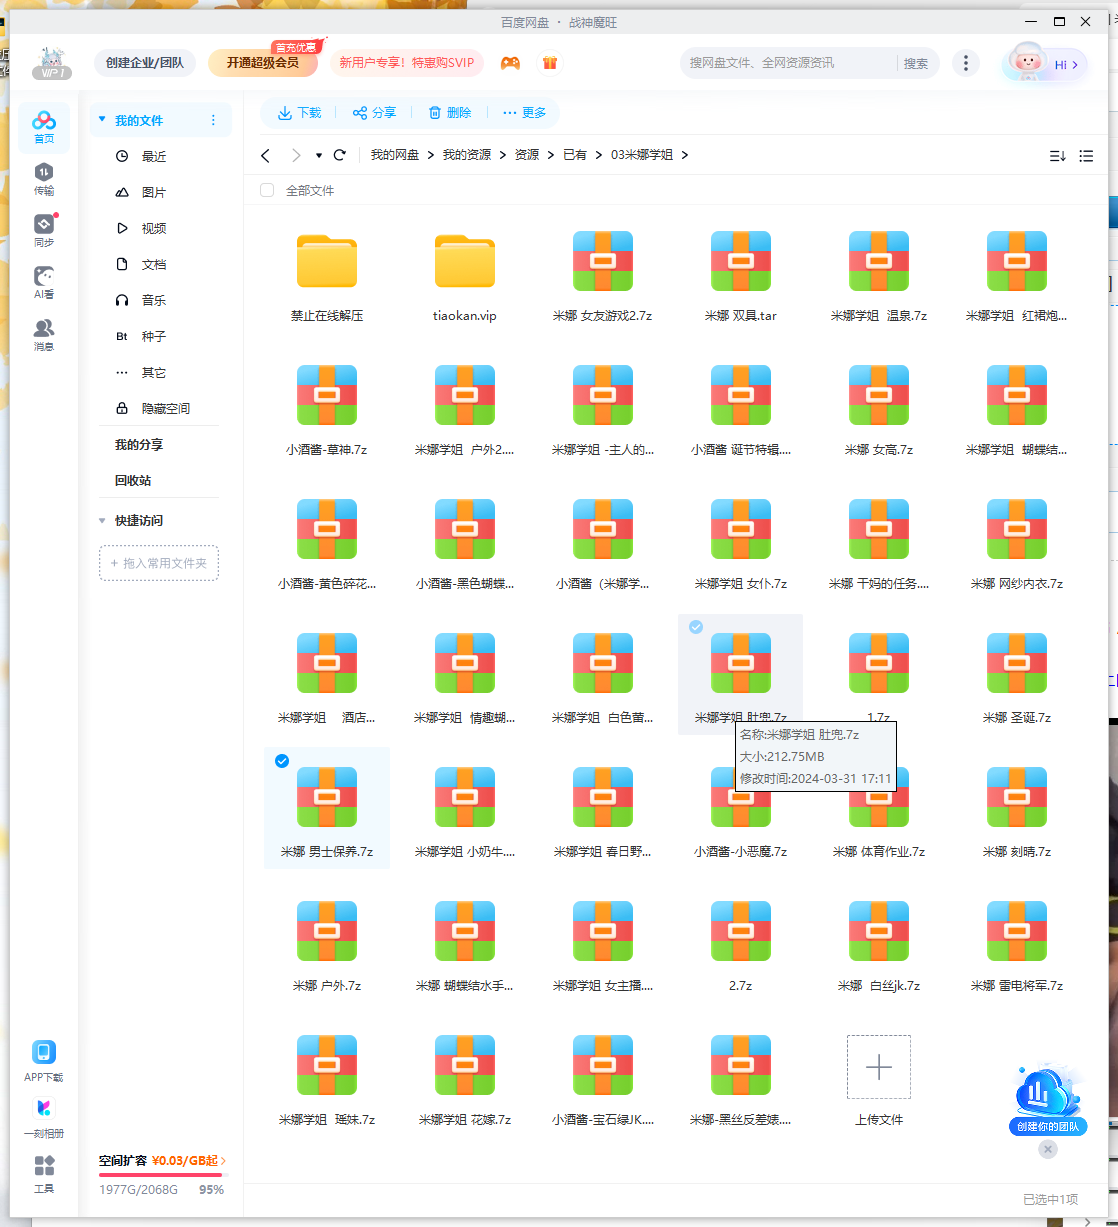Expand the 快捷访问 section arrow
The image size is (1118, 1227).
(102, 520)
